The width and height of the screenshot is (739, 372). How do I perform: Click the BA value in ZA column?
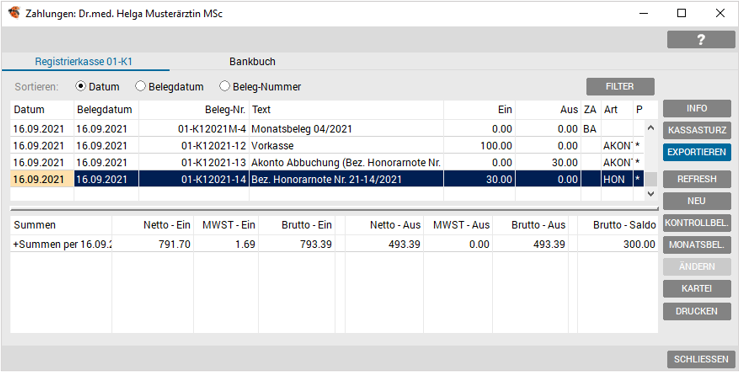591,129
